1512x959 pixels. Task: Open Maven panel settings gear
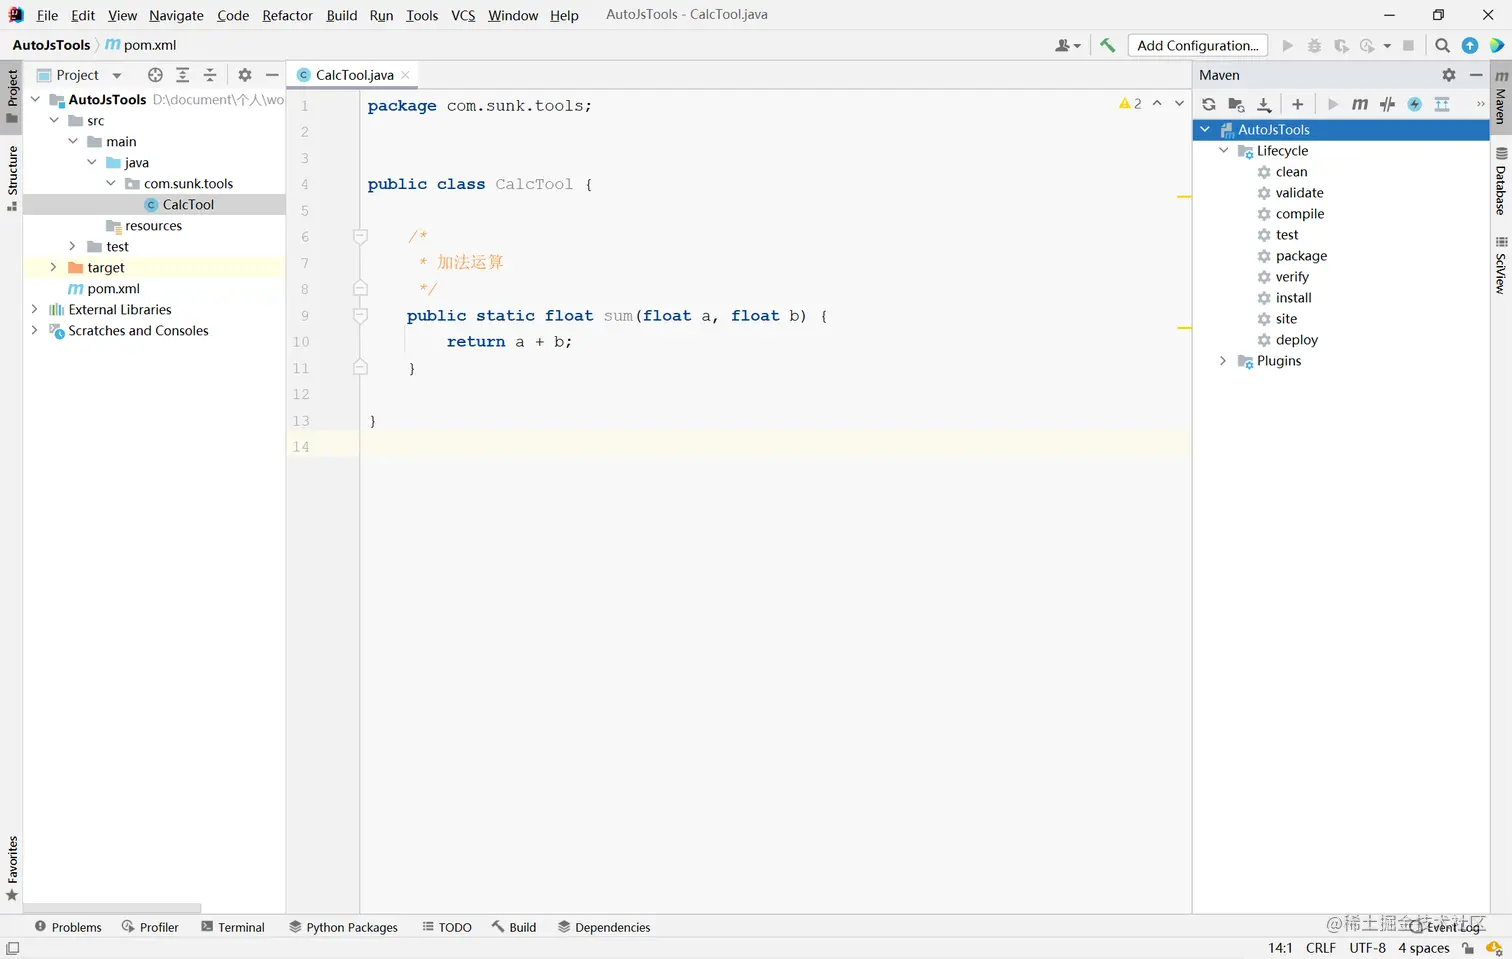pyautogui.click(x=1449, y=75)
